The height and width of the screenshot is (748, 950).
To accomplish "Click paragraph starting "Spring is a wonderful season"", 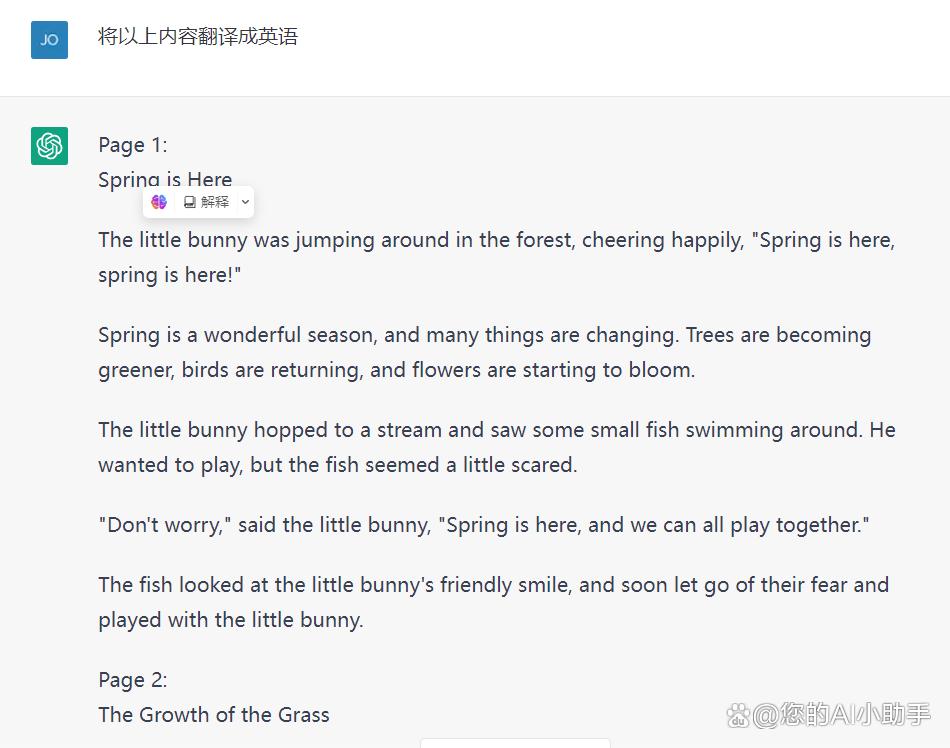I will [485, 352].
